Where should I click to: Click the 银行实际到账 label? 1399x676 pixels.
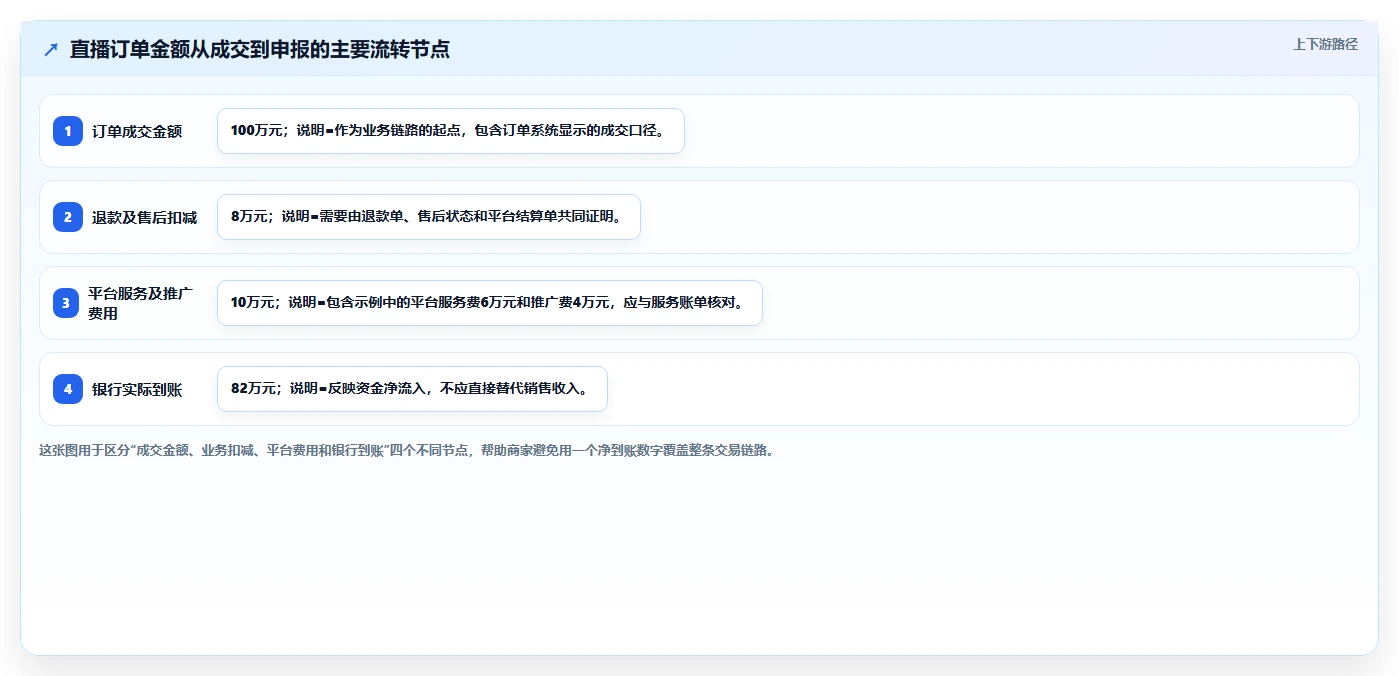(137, 389)
